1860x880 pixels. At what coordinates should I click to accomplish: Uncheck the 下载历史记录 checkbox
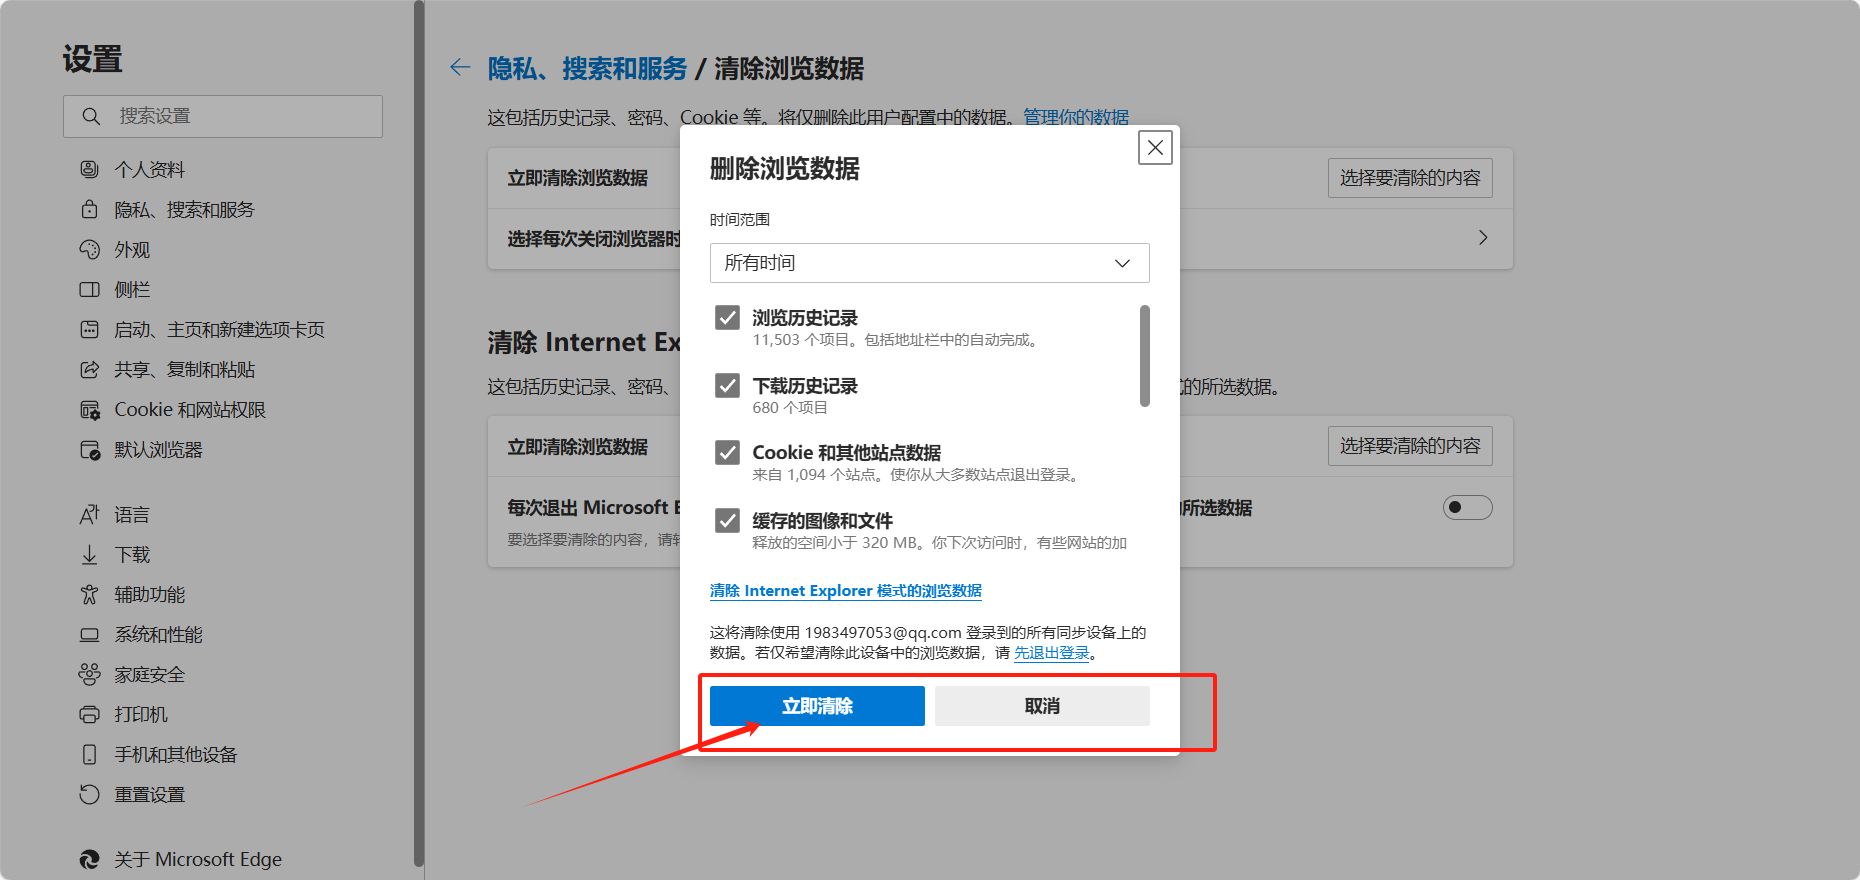point(727,386)
